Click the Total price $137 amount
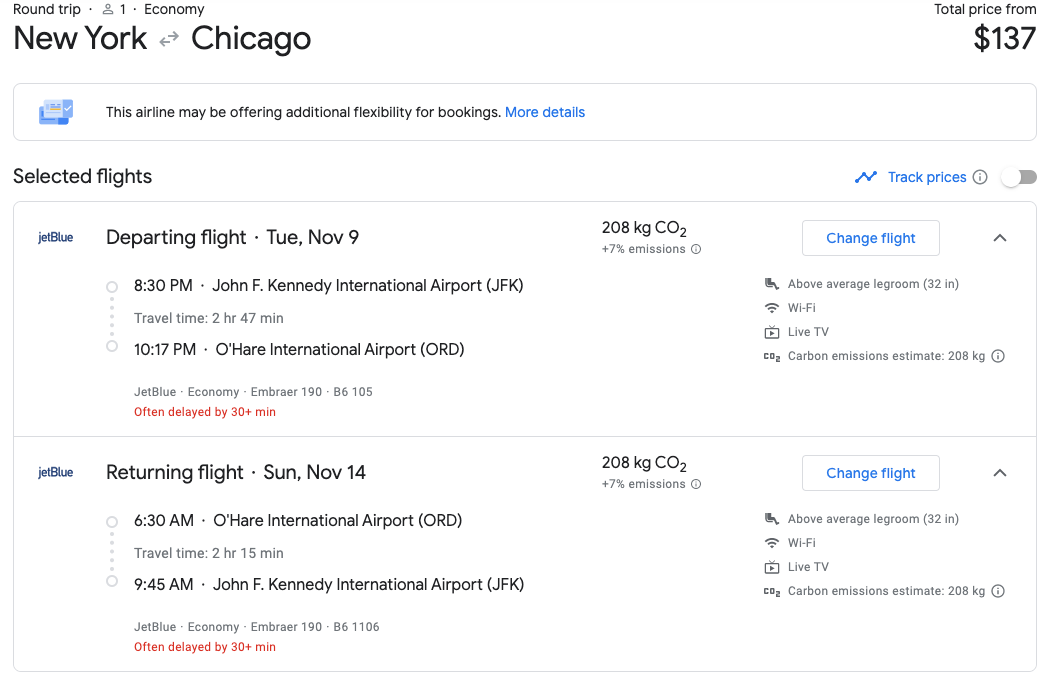 [1004, 39]
